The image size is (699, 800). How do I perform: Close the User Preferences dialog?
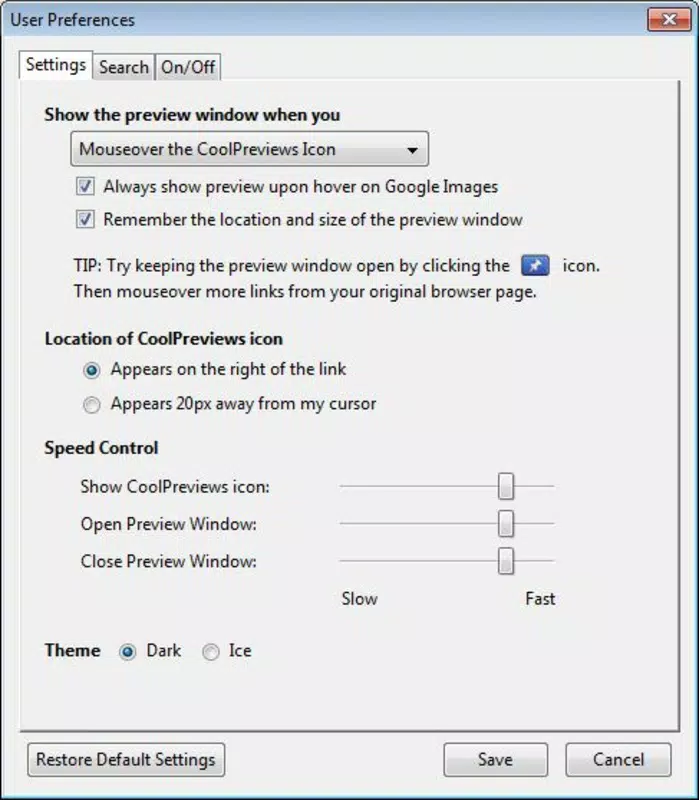click(x=669, y=19)
